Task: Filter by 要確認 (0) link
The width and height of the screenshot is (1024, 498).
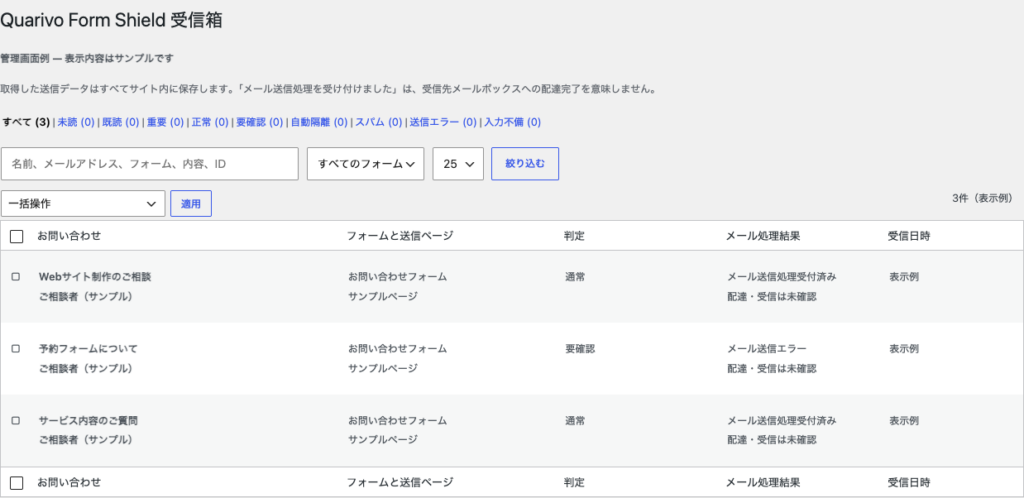Action: (259, 122)
